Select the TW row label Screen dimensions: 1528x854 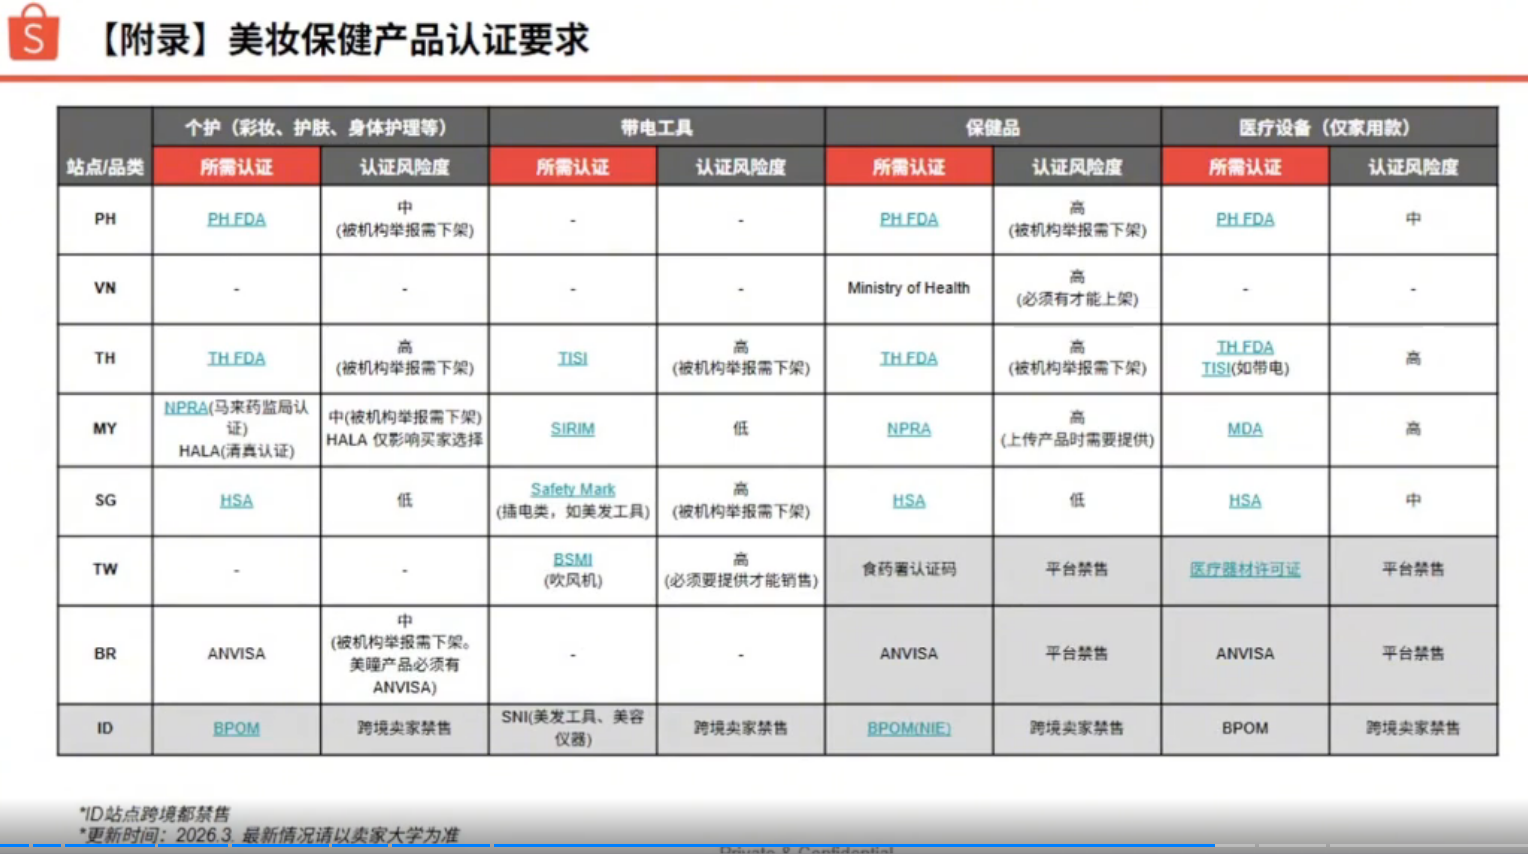click(105, 569)
